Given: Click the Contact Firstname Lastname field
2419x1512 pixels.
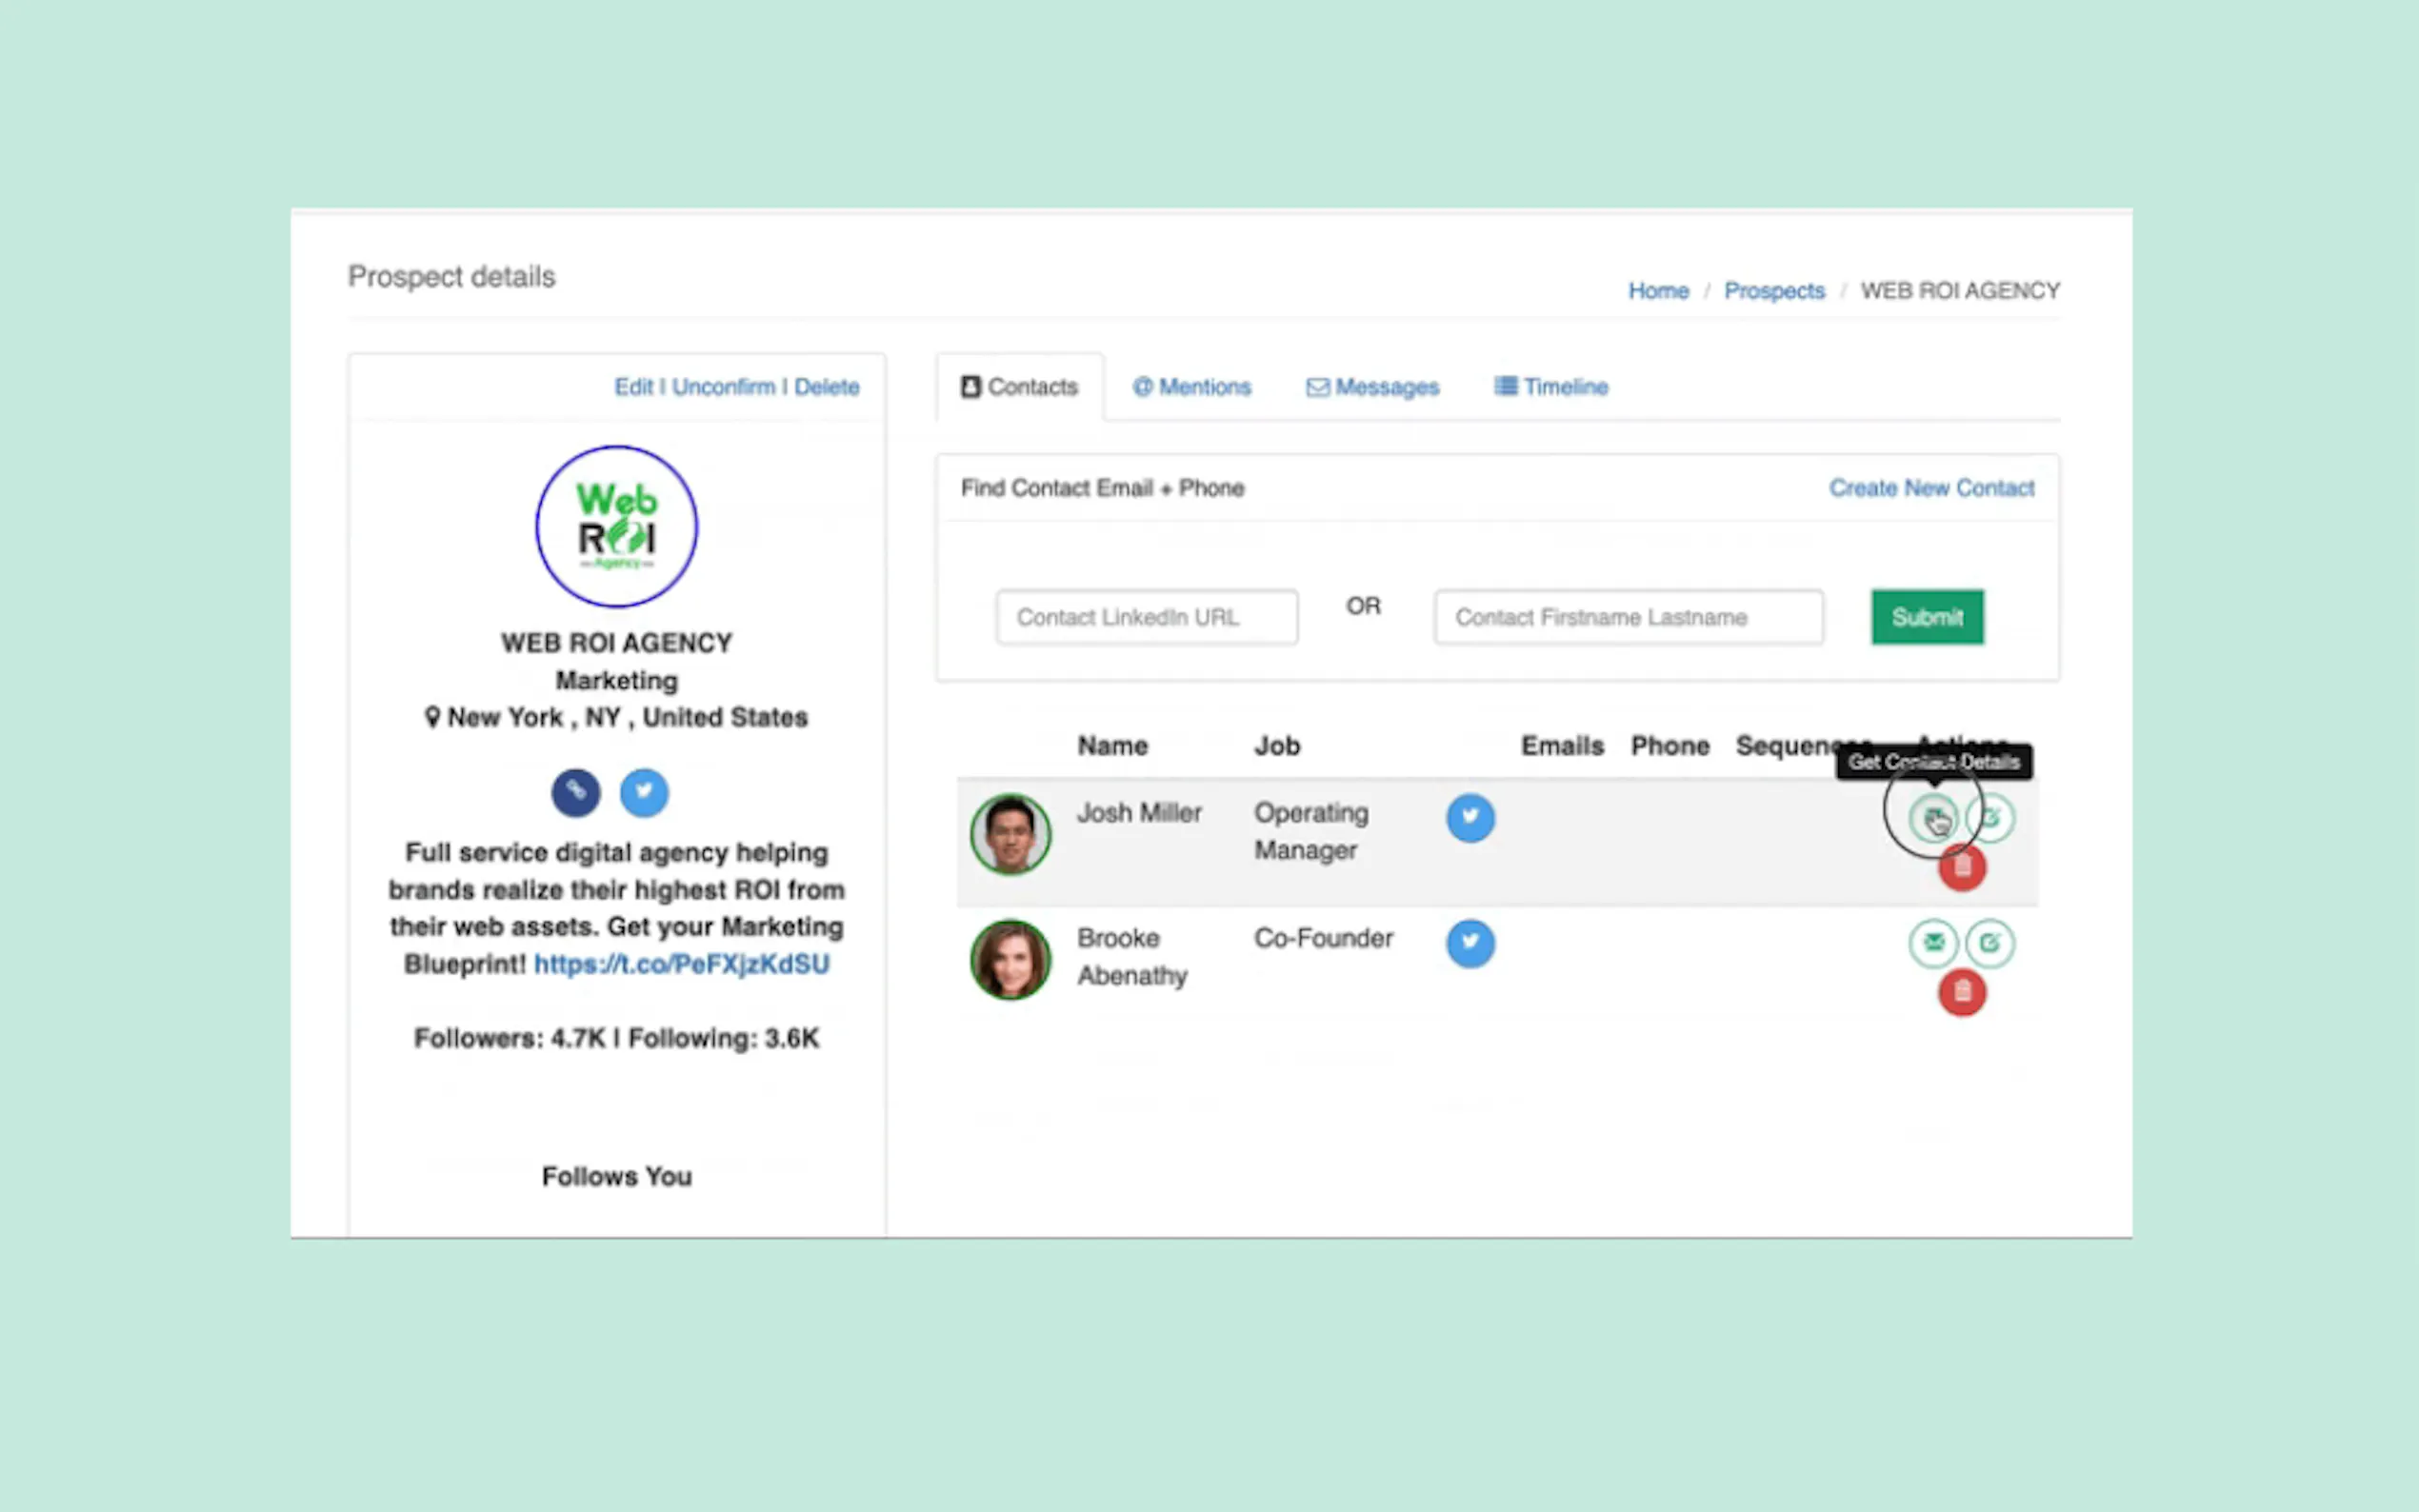Looking at the screenshot, I should click(x=1627, y=617).
